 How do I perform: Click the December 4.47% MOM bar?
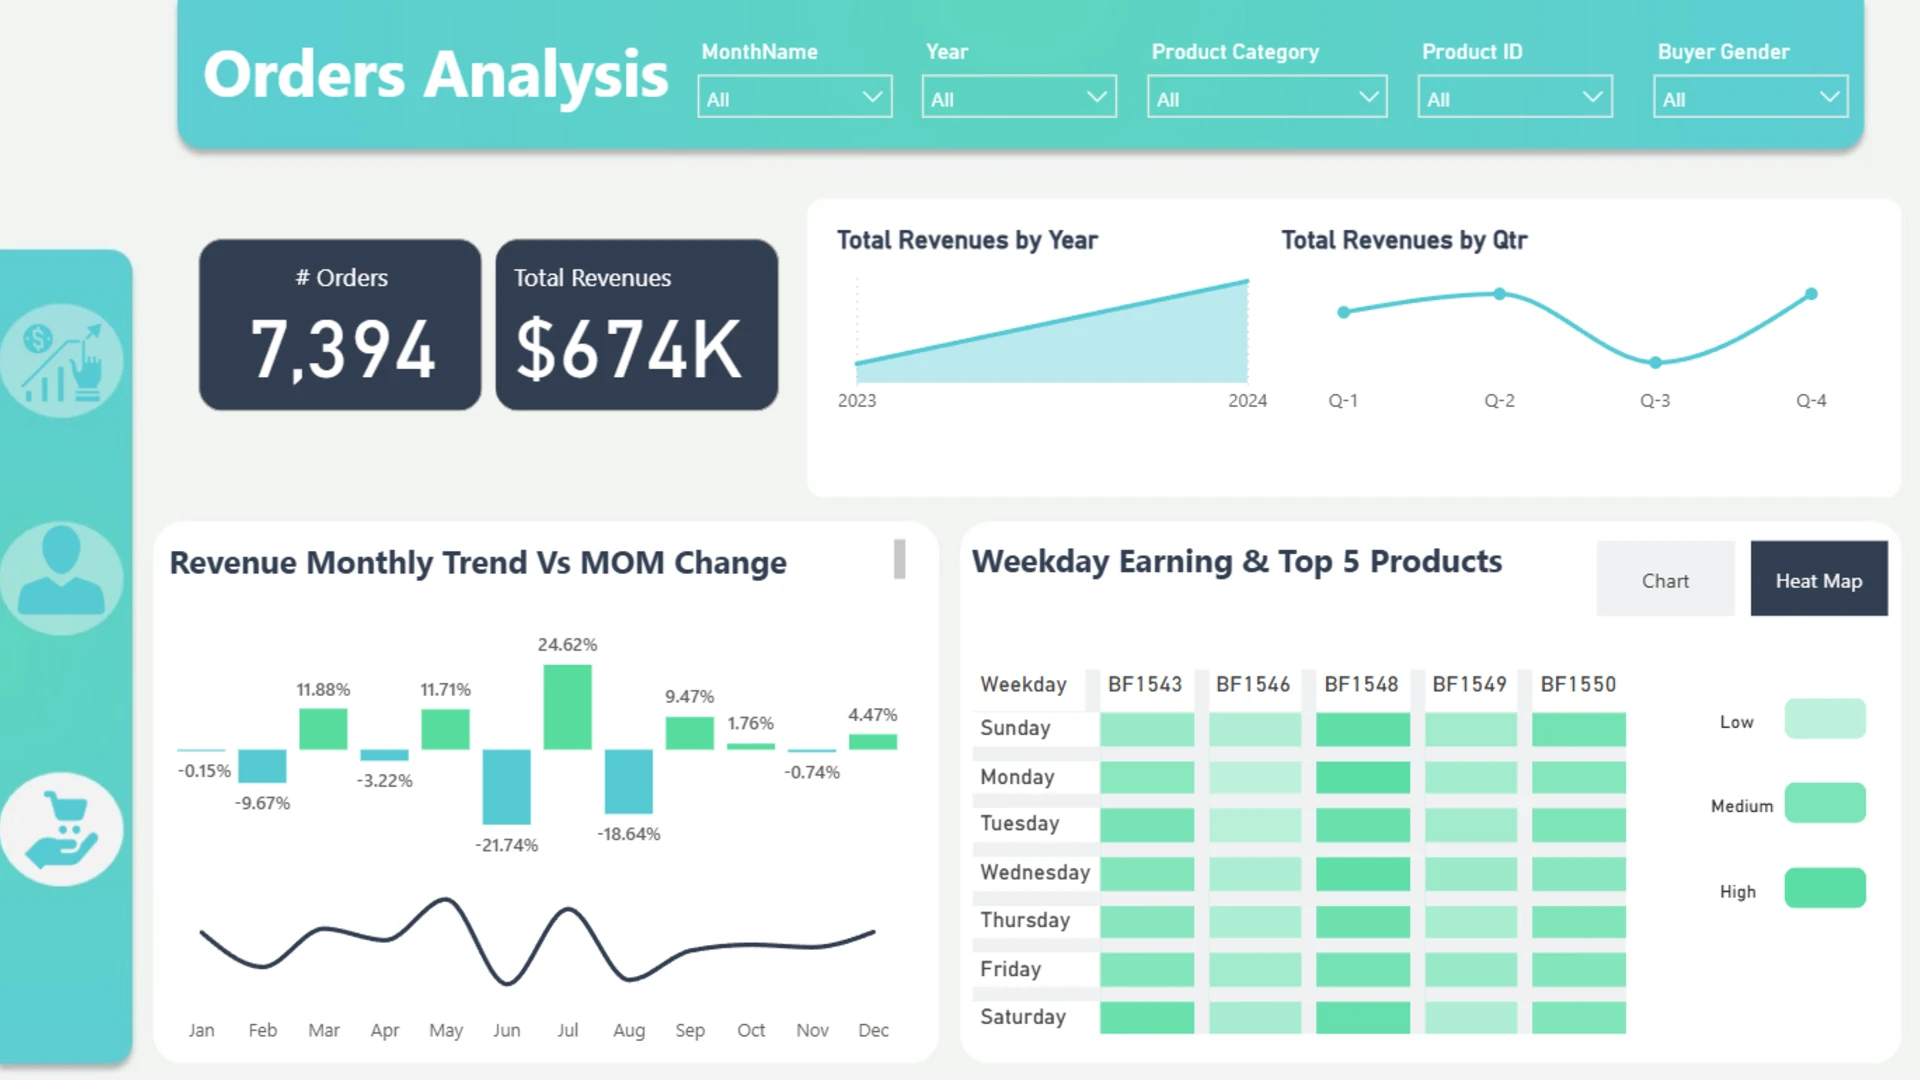872,741
